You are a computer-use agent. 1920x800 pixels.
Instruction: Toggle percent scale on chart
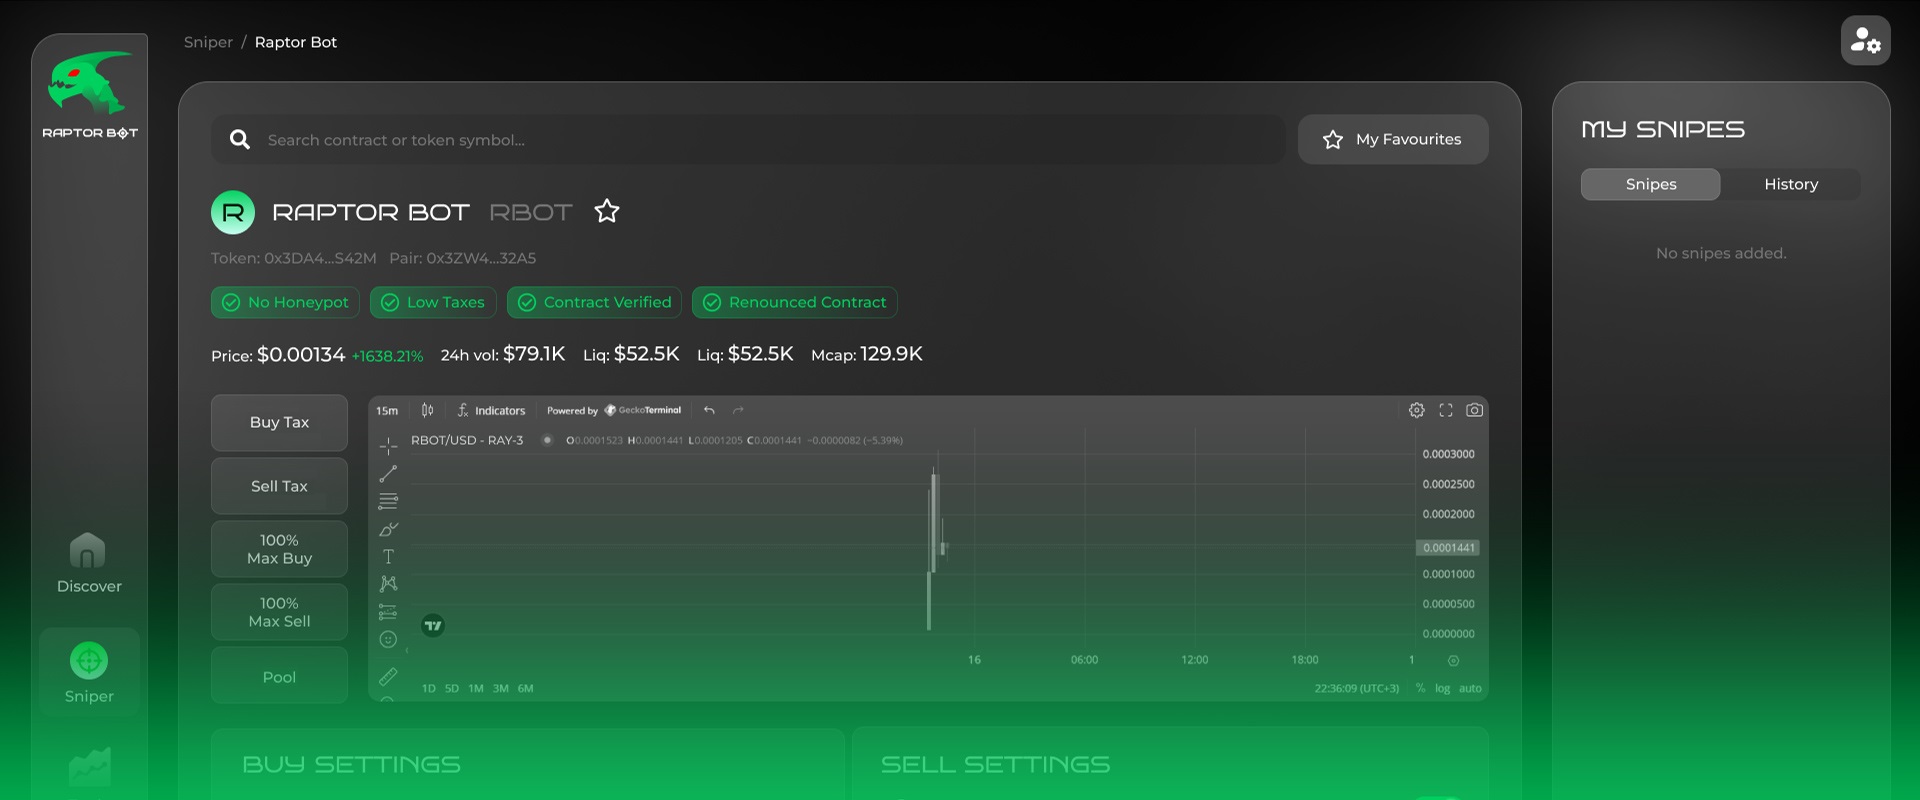click(x=1420, y=688)
